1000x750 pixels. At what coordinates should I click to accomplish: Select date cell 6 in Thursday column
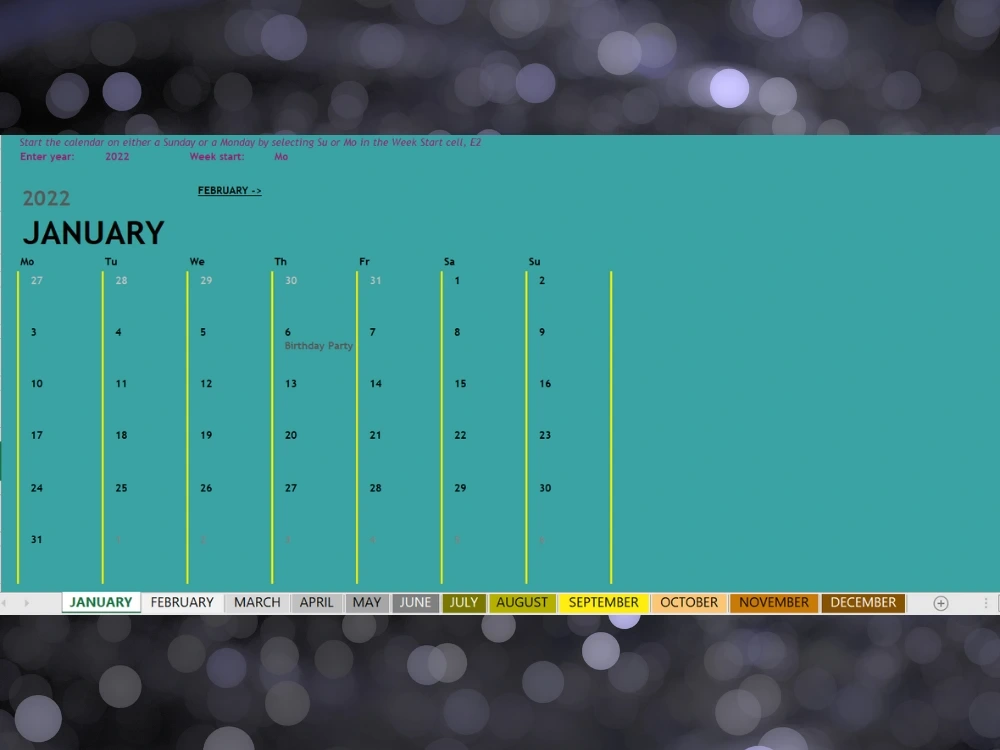click(x=288, y=332)
